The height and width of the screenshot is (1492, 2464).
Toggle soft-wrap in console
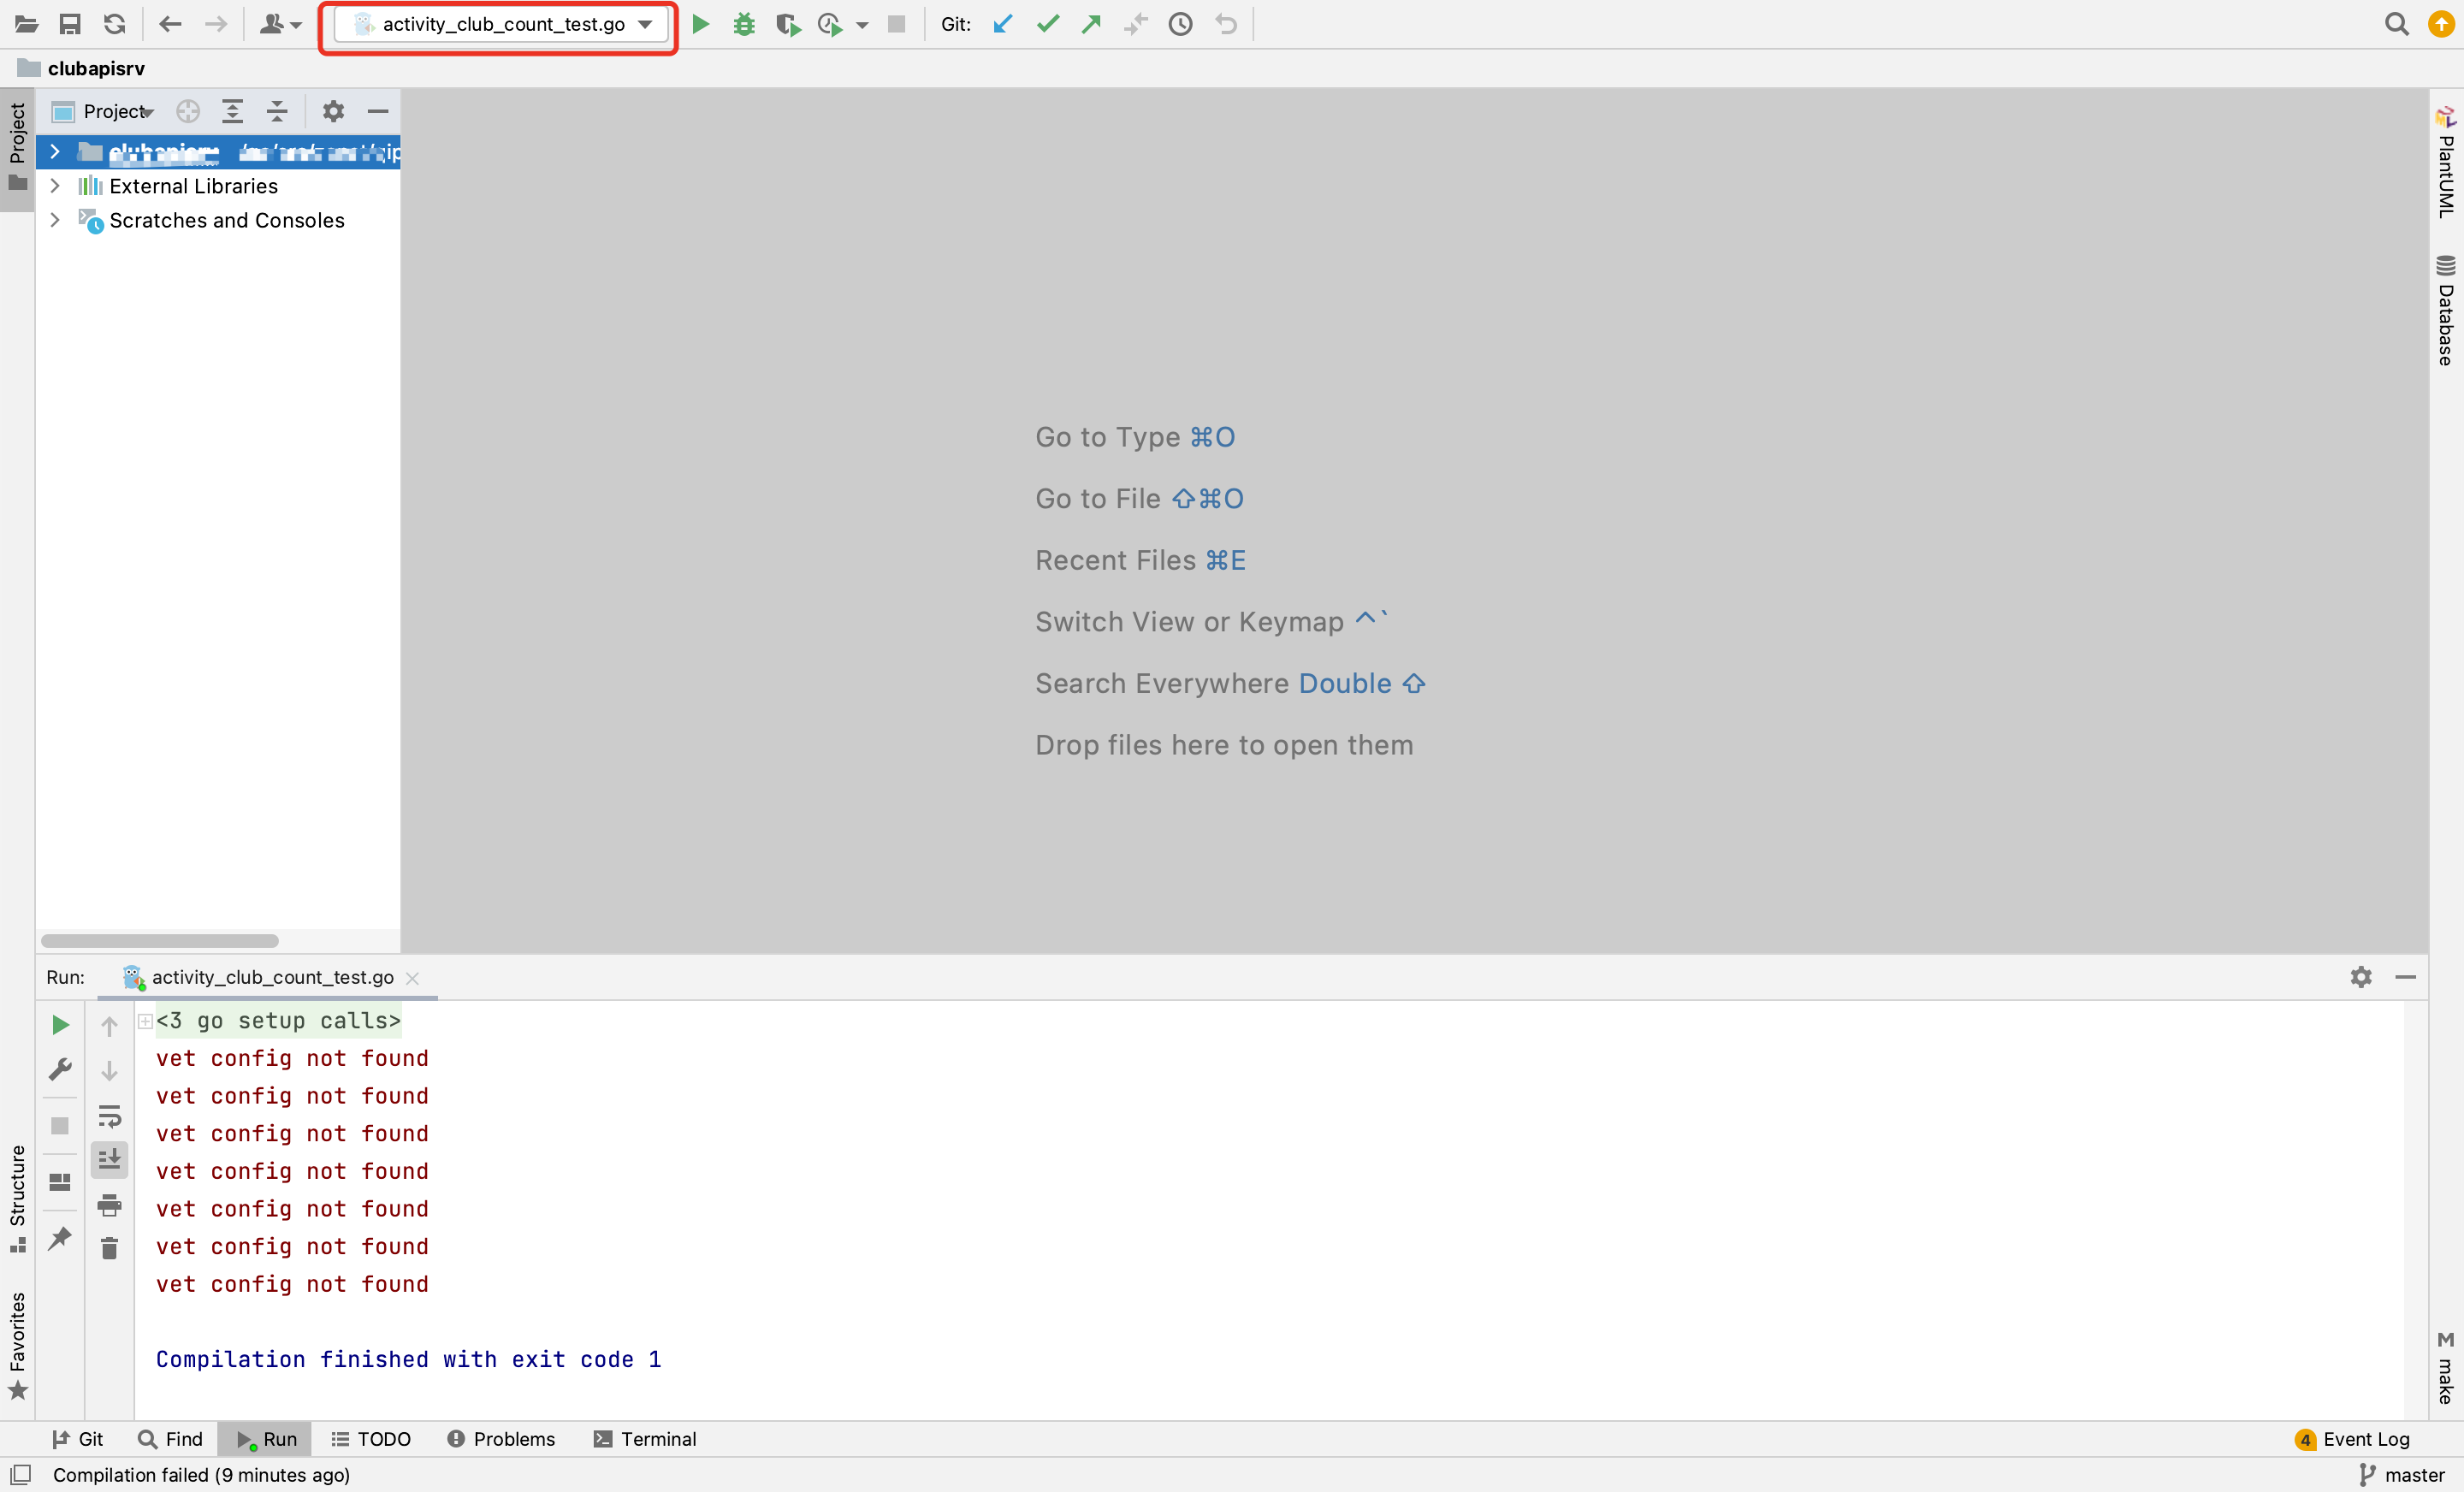click(110, 1116)
